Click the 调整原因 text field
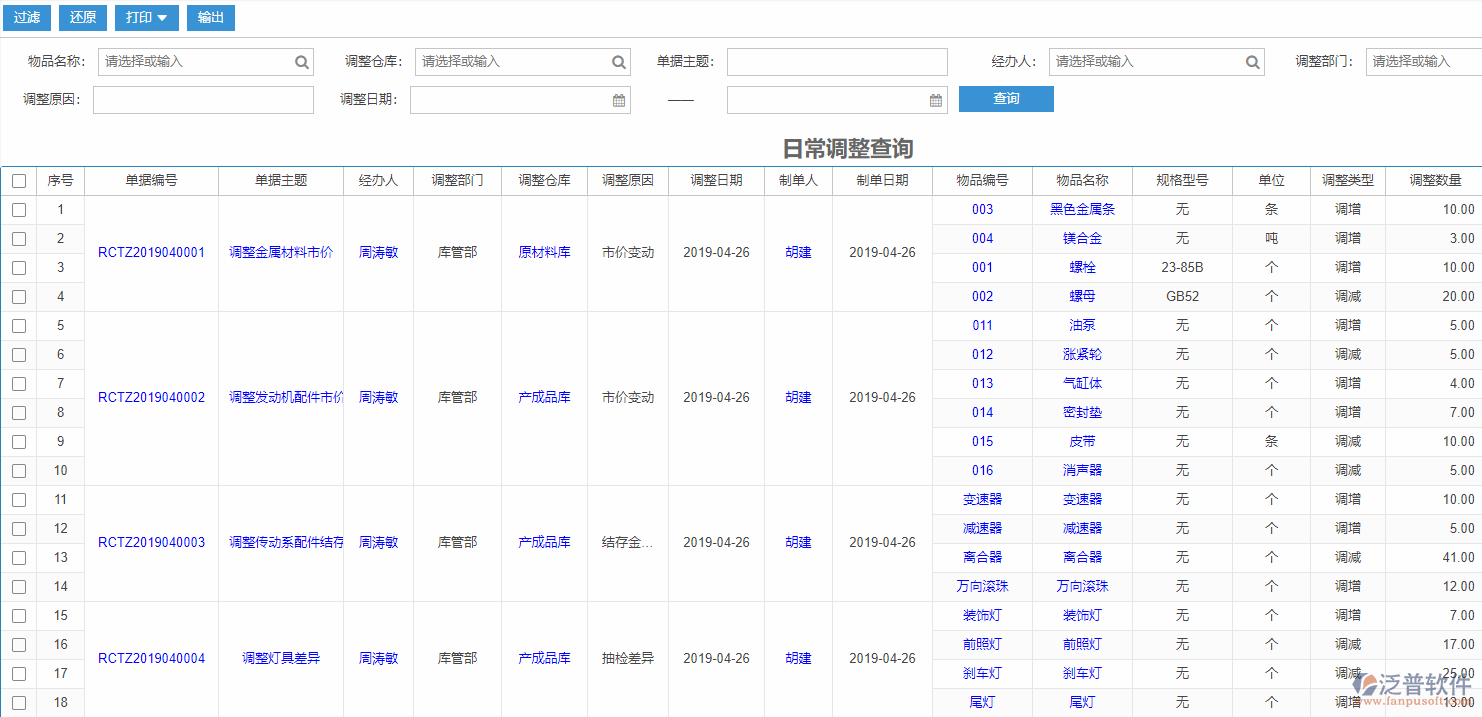This screenshot has height=717, width=1482. tap(203, 100)
